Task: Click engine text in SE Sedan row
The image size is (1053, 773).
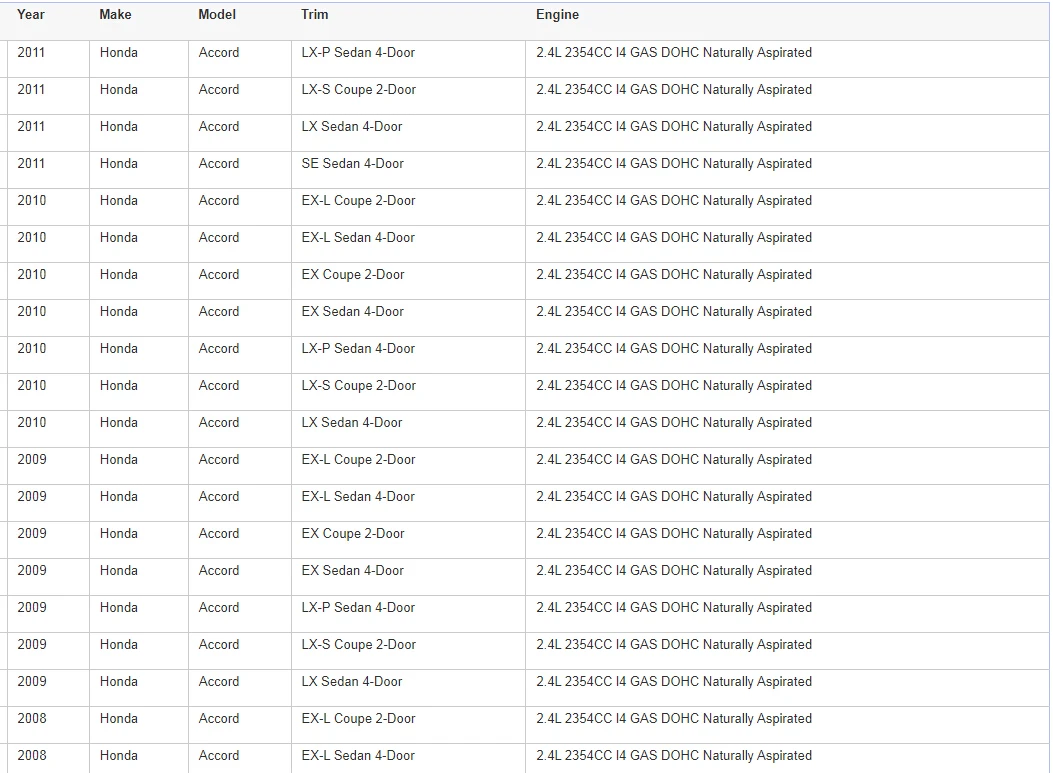Action: tap(674, 163)
